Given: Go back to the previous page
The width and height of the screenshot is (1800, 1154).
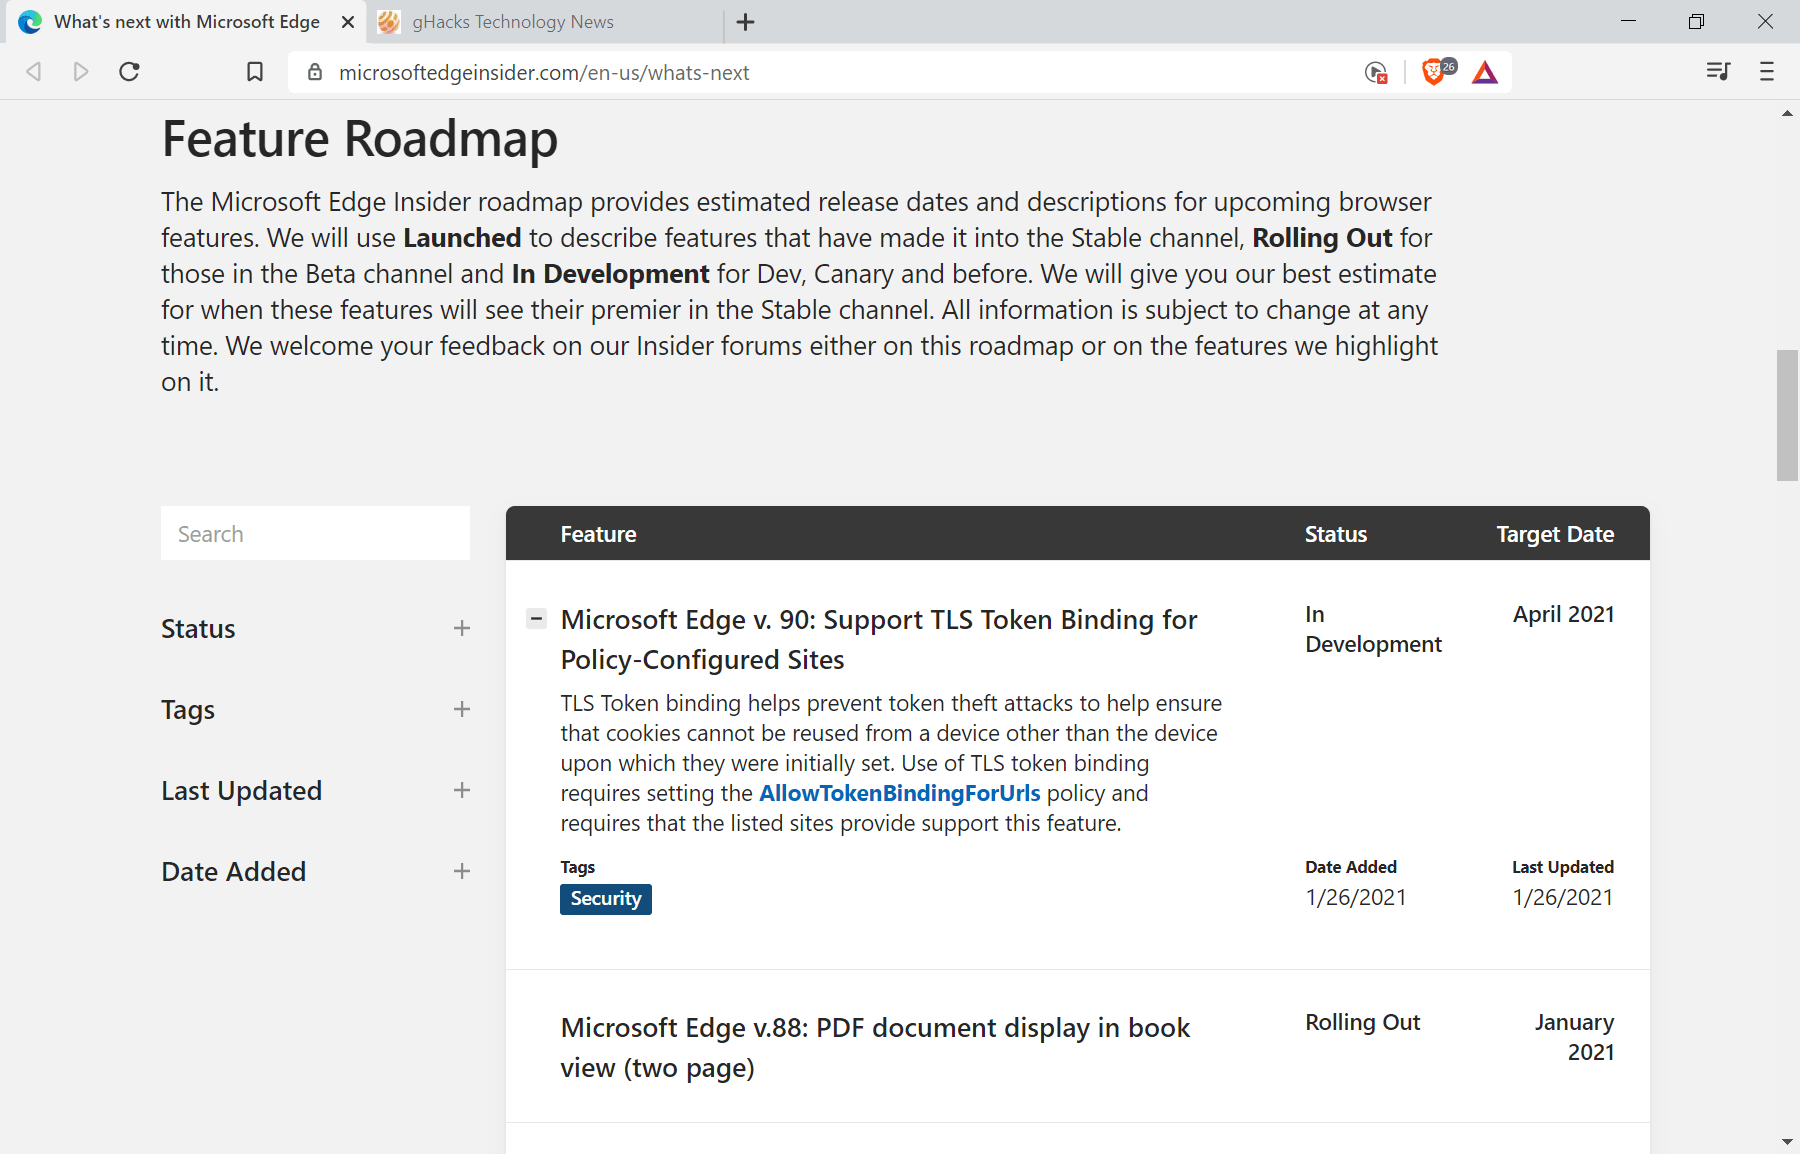Looking at the screenshot, I should [x=34, y=72].
